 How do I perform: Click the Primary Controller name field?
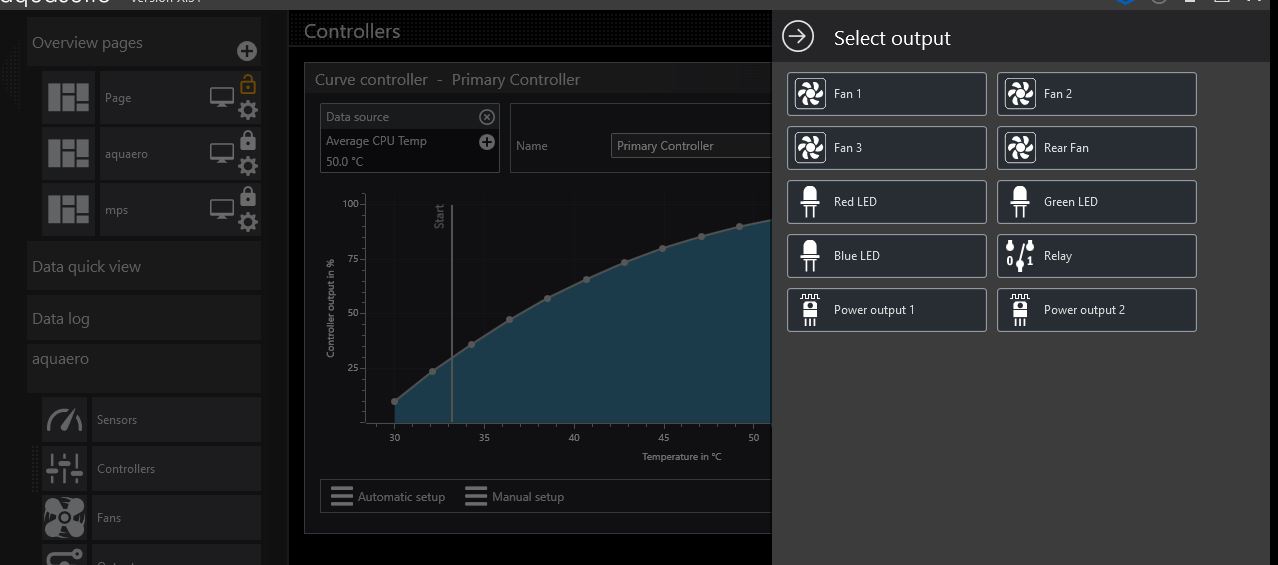(692, 146)
